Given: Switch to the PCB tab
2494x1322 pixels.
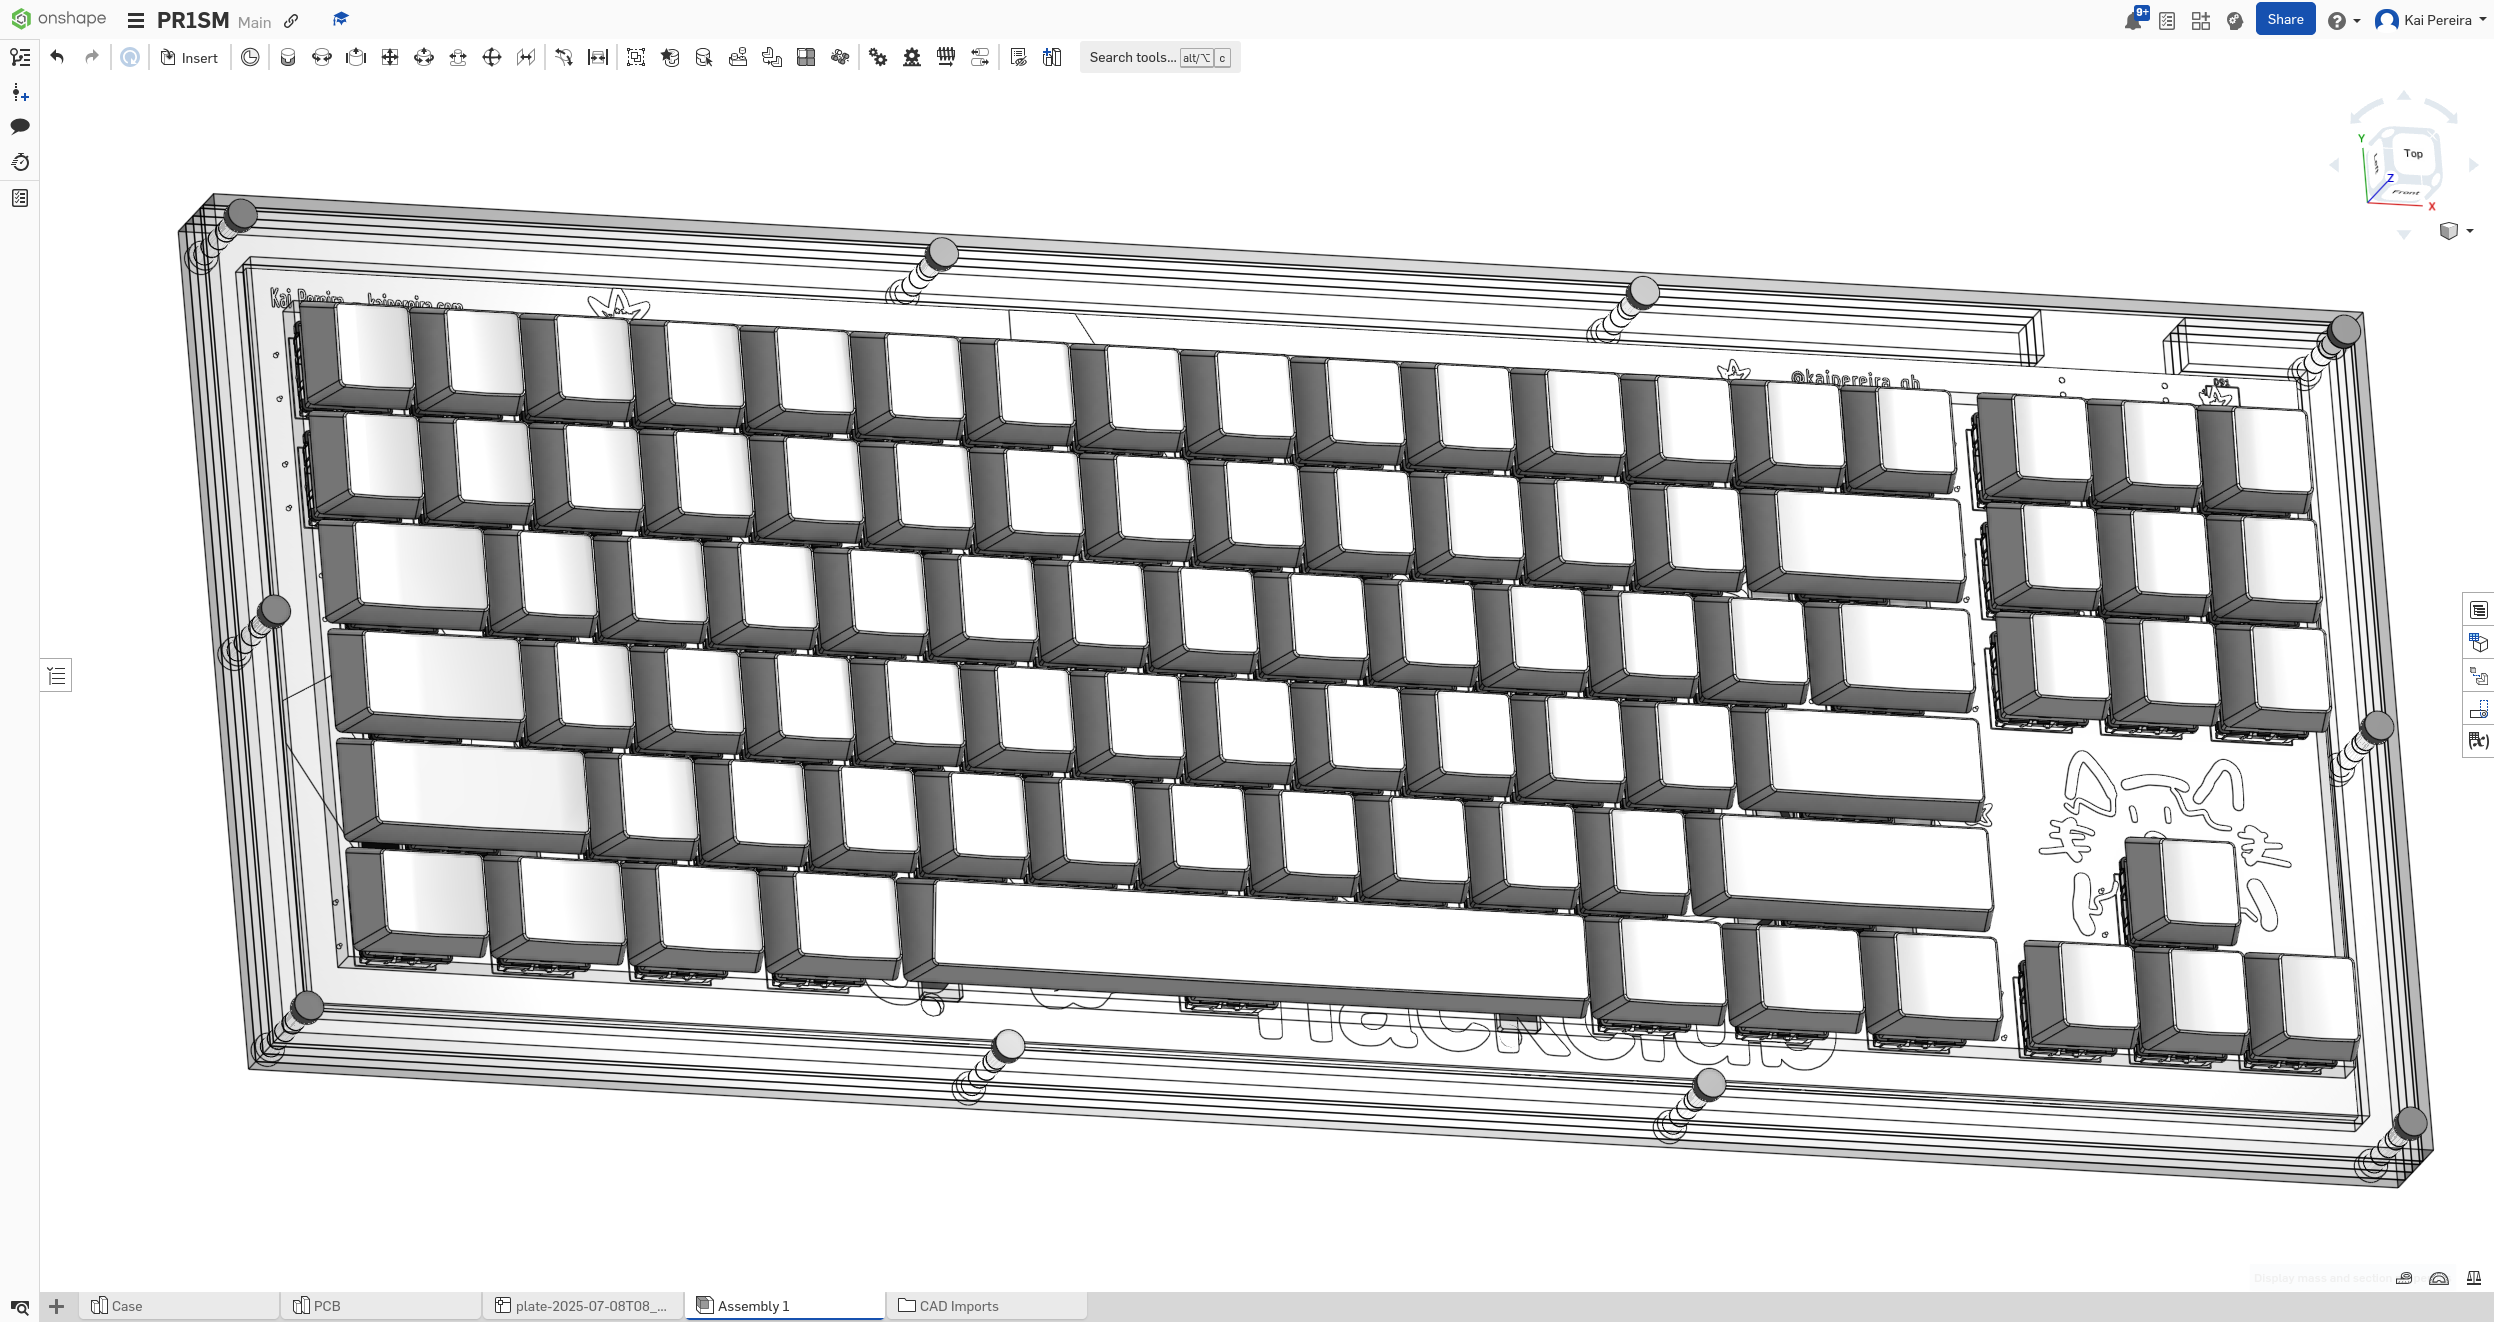Looking at the screenshot, I should 381,1306.
